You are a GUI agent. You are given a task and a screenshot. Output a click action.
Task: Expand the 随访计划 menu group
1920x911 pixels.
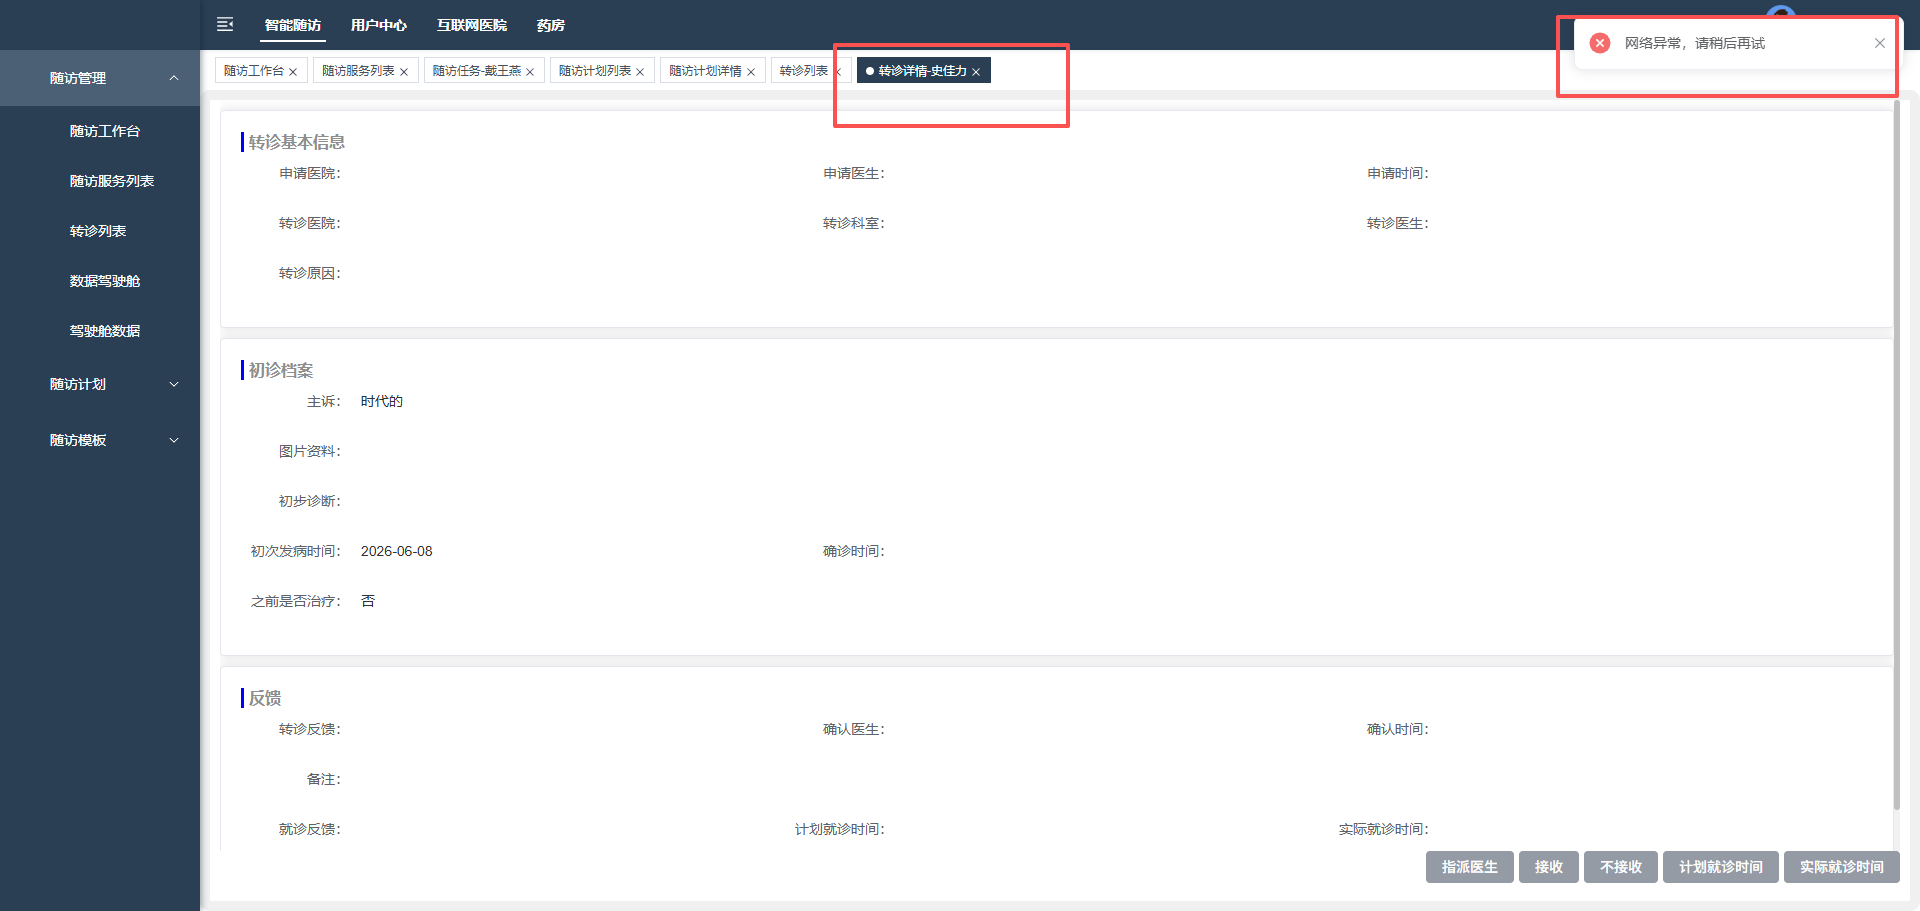[x=174, y=384]
